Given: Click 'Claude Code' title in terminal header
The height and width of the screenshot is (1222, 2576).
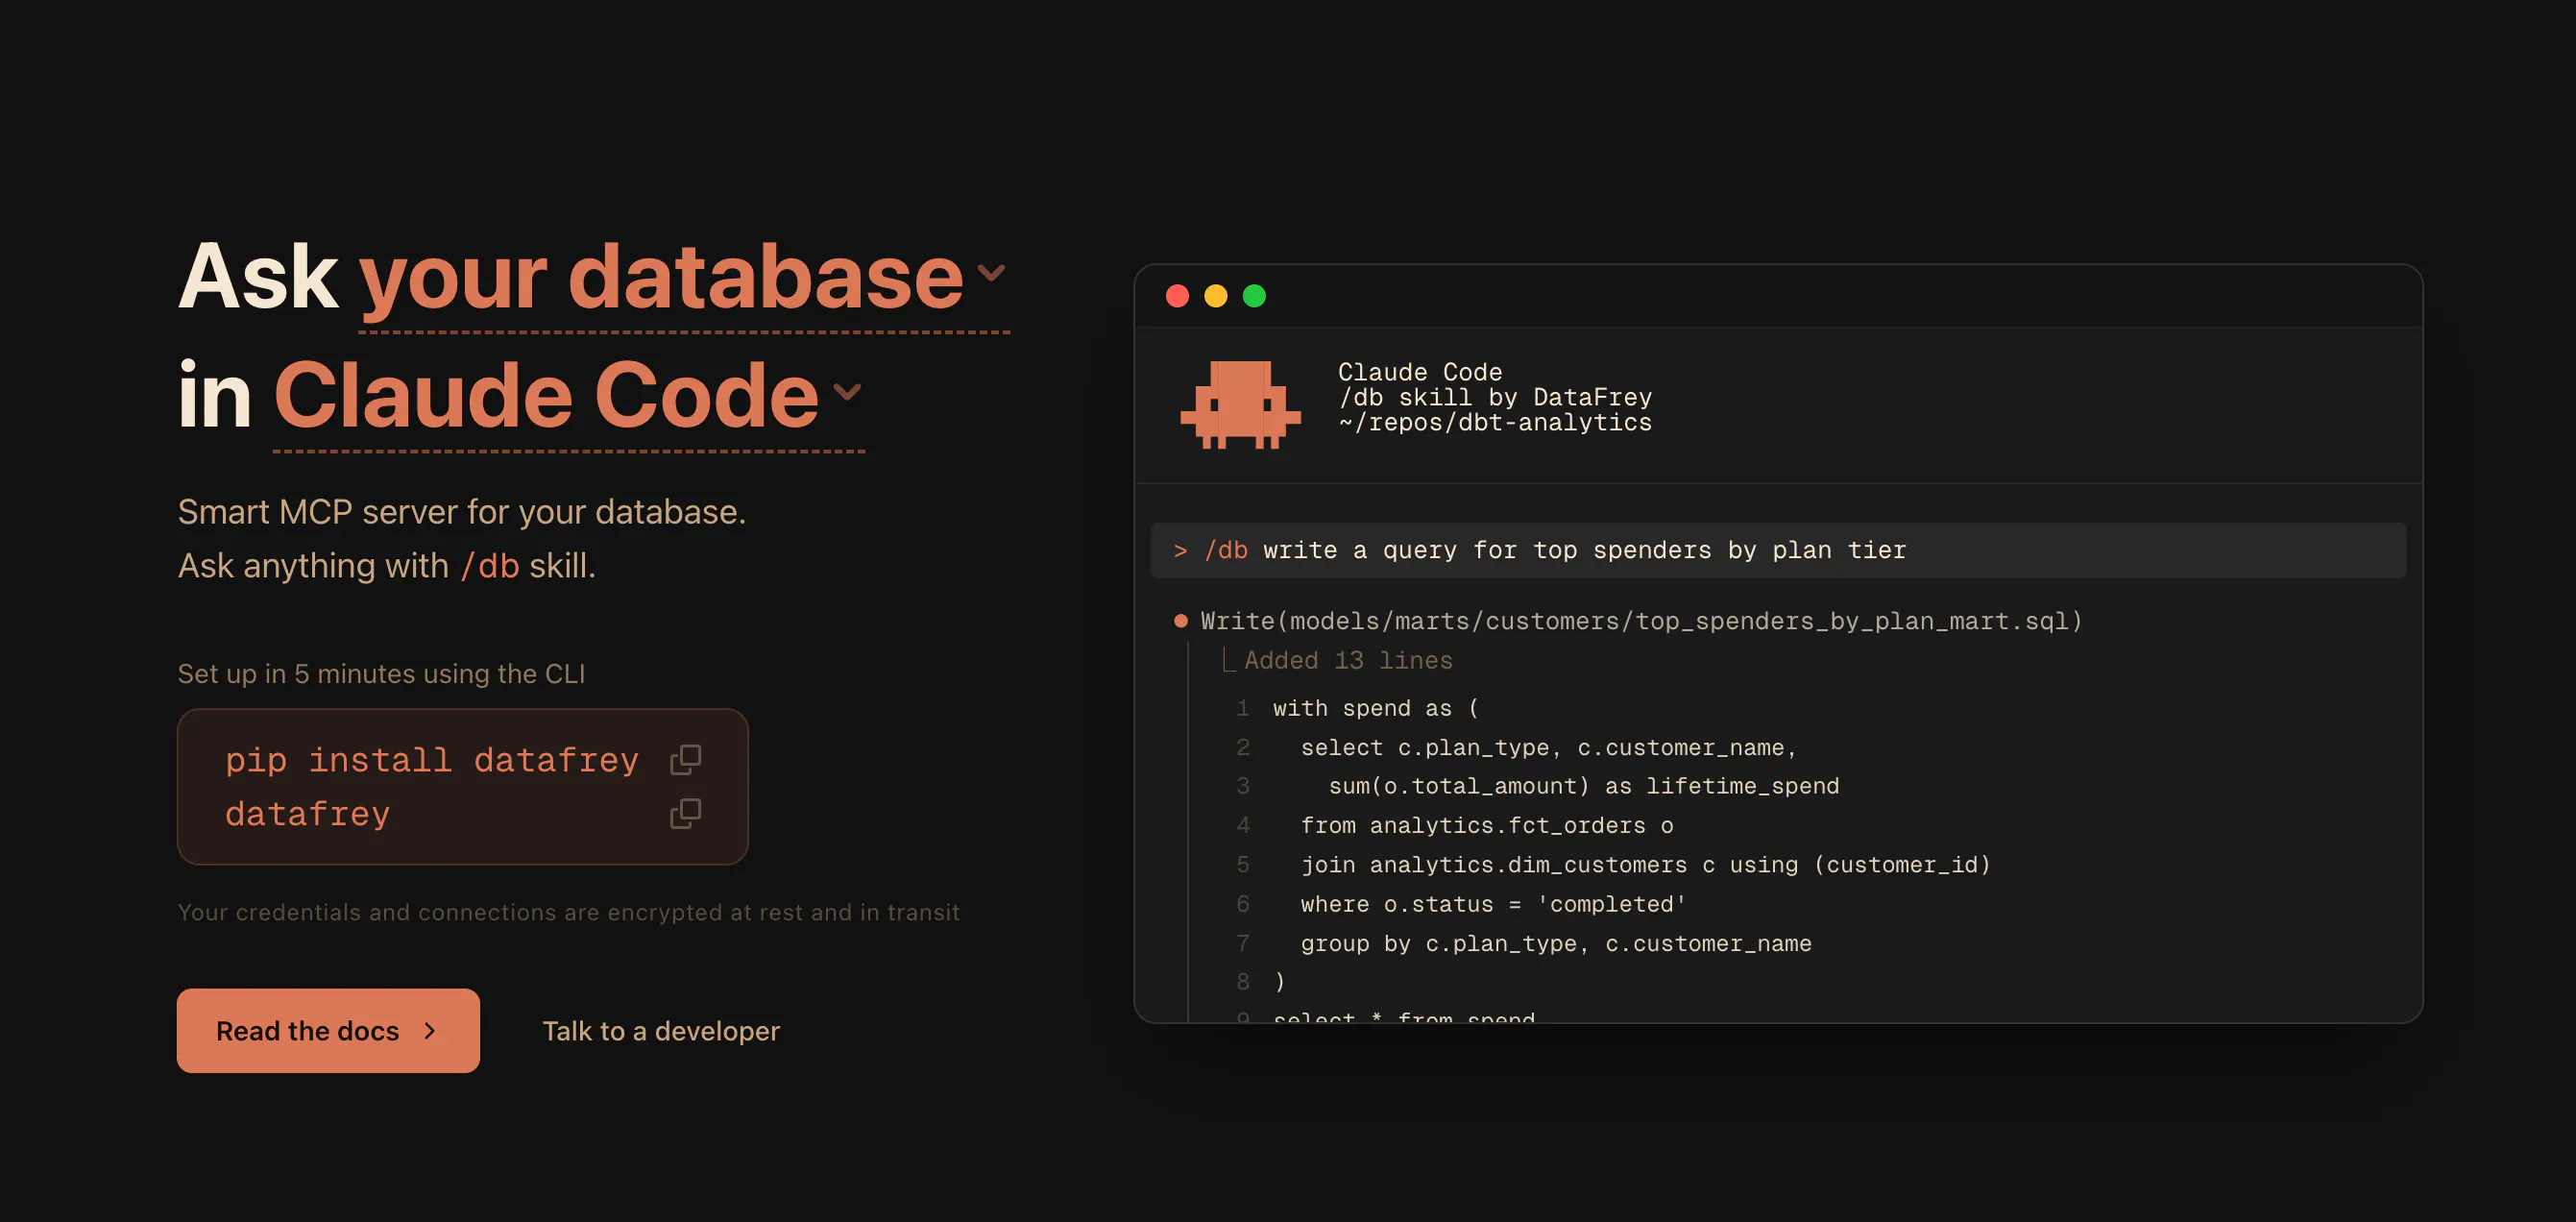Looking at the screenshot, I should point(1420,372).
